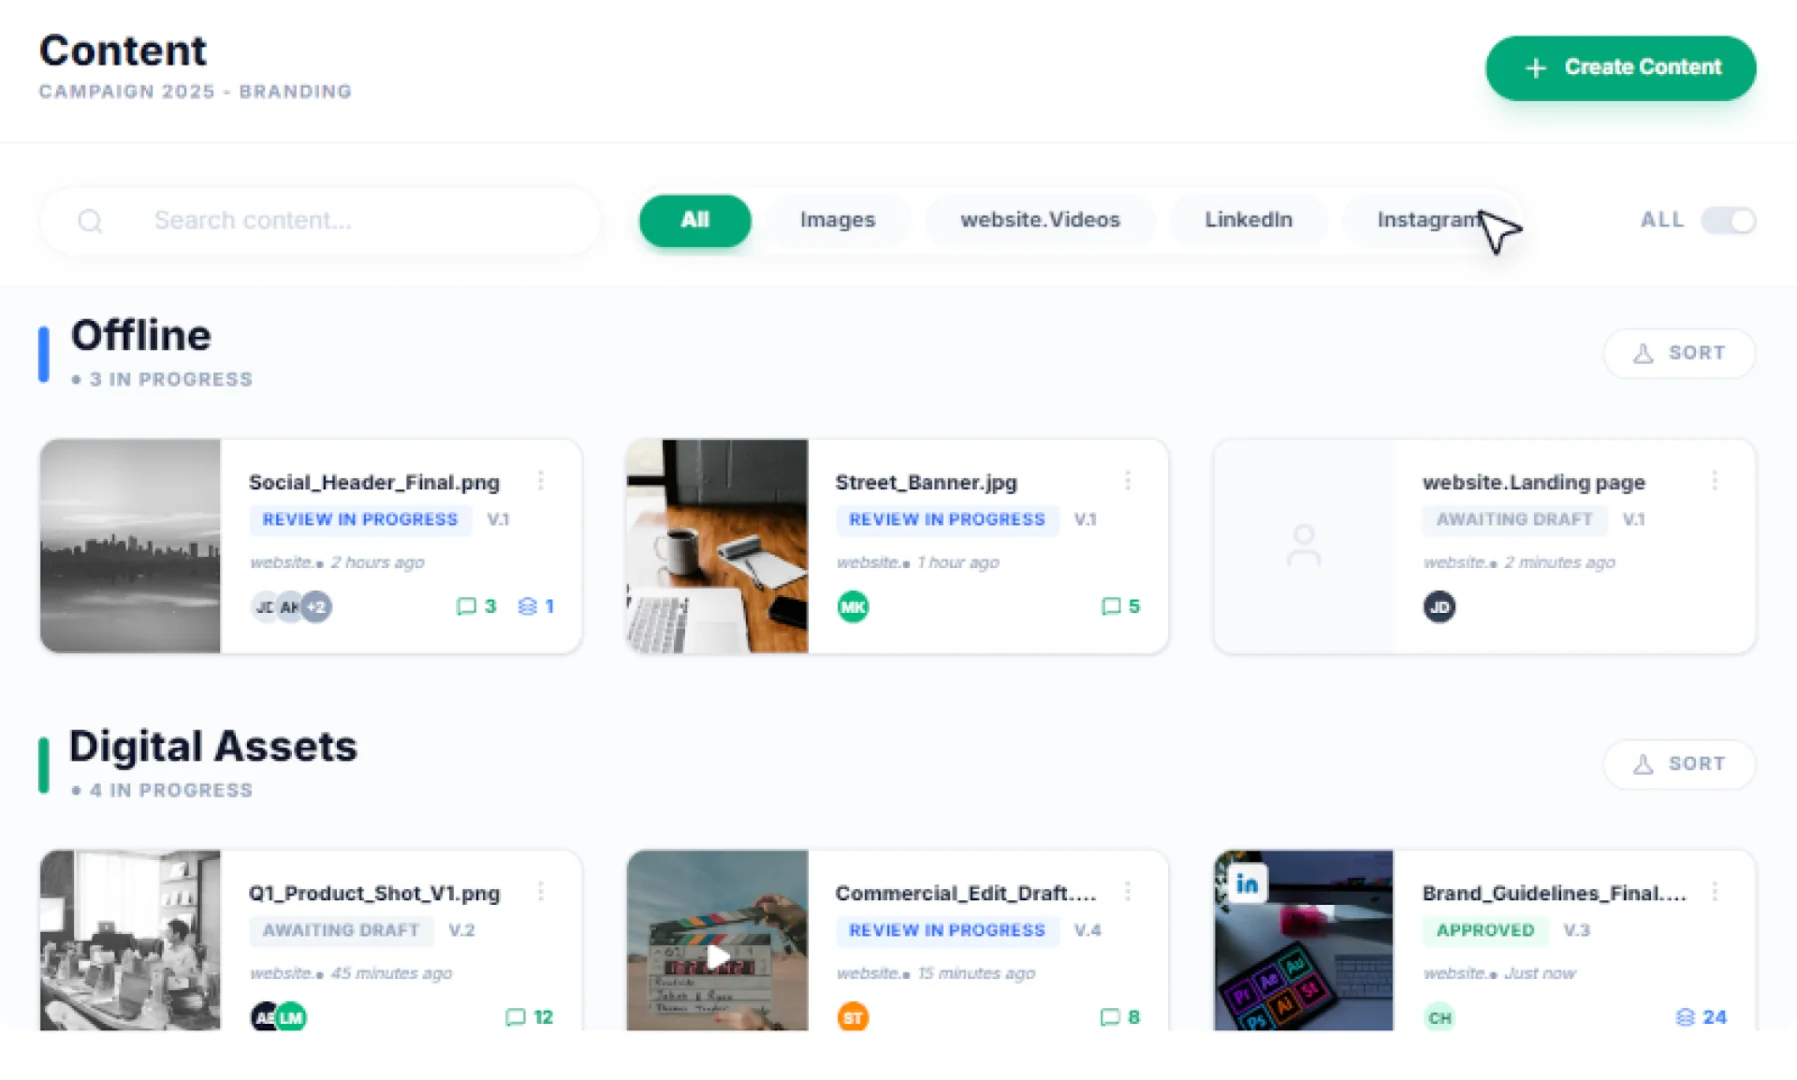The image size is (1797, 1080).
Task: Click the ST avatar on Commercial_Edit_Draft card
Action: point(853,1017)
